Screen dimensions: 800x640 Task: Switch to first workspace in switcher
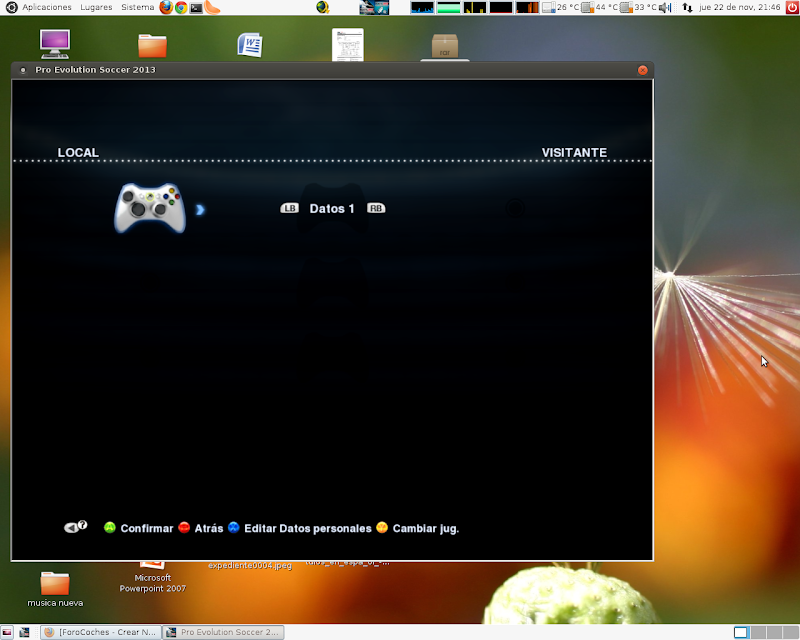pos(741,632)
